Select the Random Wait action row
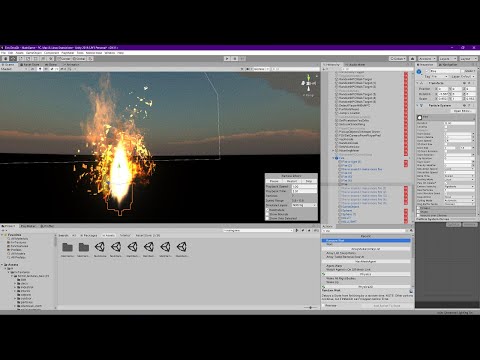Viewport: 480px width, 360px height. (x=366, y=240)
